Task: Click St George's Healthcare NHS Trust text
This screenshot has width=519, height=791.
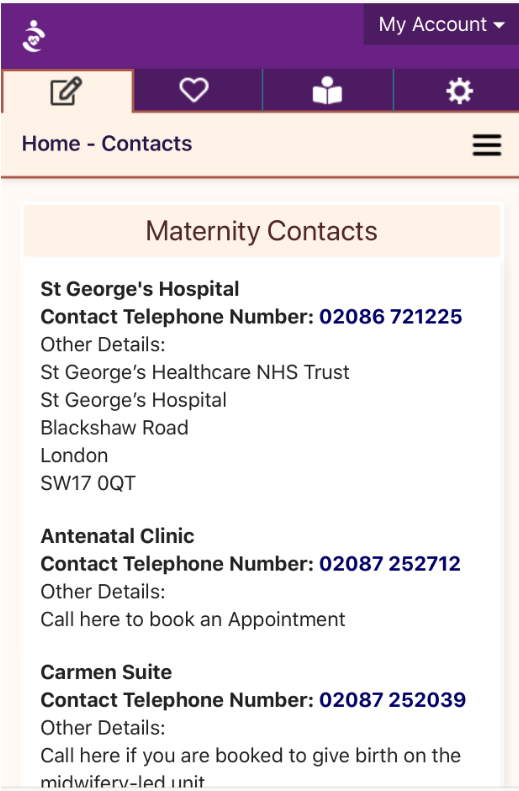Action: point(195,372)
